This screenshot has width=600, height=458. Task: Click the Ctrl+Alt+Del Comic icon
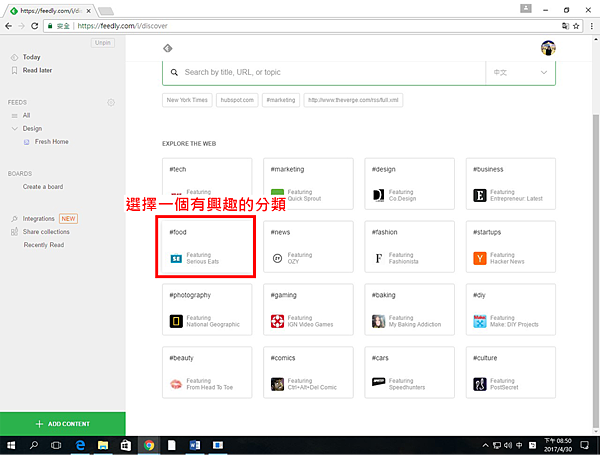pos(277,384)
